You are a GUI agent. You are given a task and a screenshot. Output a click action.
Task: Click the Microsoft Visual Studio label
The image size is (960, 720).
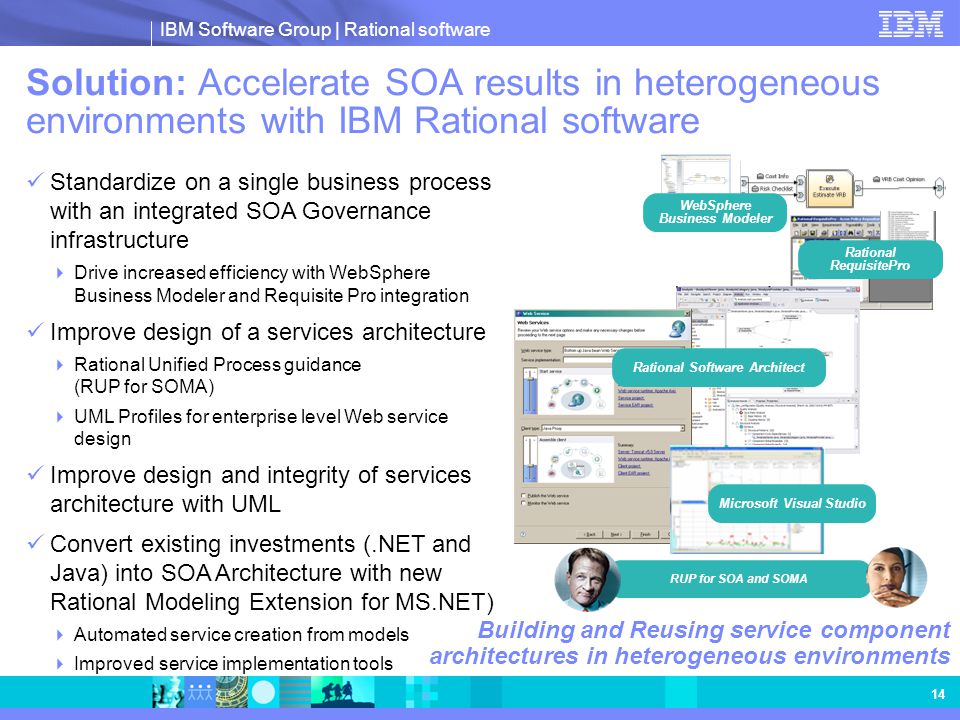pyautogui.click(x=792, y=503)
